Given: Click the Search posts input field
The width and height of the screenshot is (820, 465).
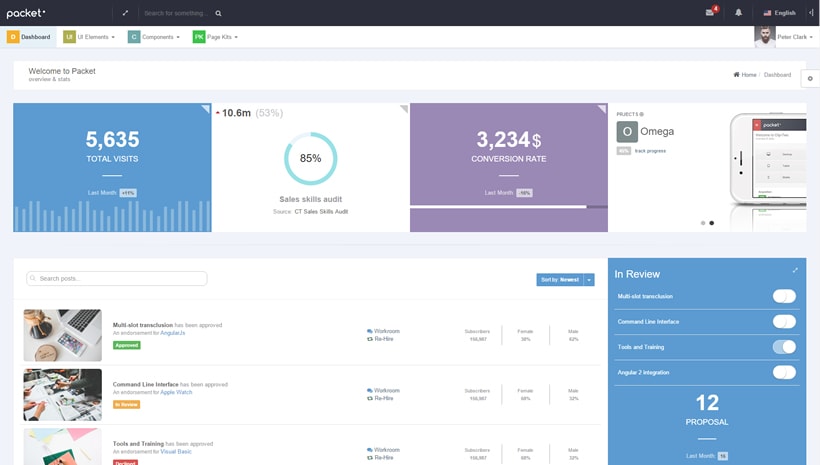Looking at the screenshot, I should pyautogui.click(x=117, y=279).
